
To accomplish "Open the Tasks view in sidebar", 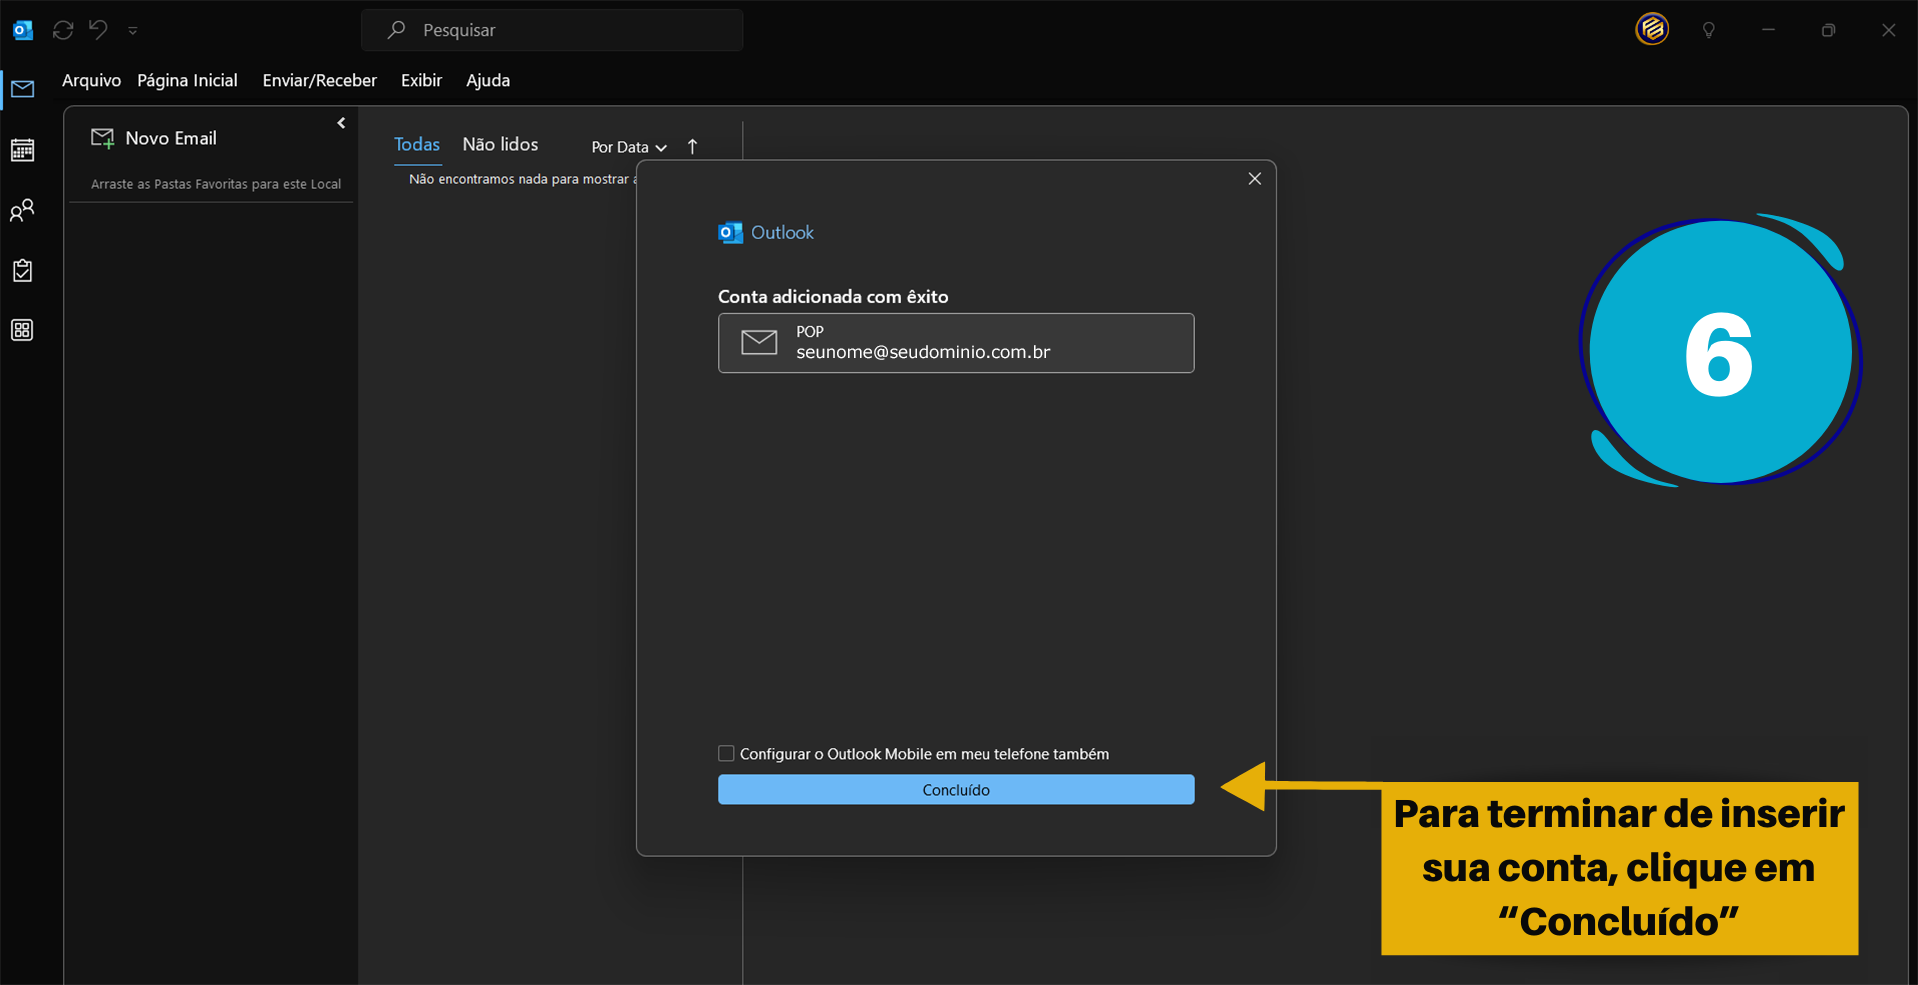I will (22, 270).
